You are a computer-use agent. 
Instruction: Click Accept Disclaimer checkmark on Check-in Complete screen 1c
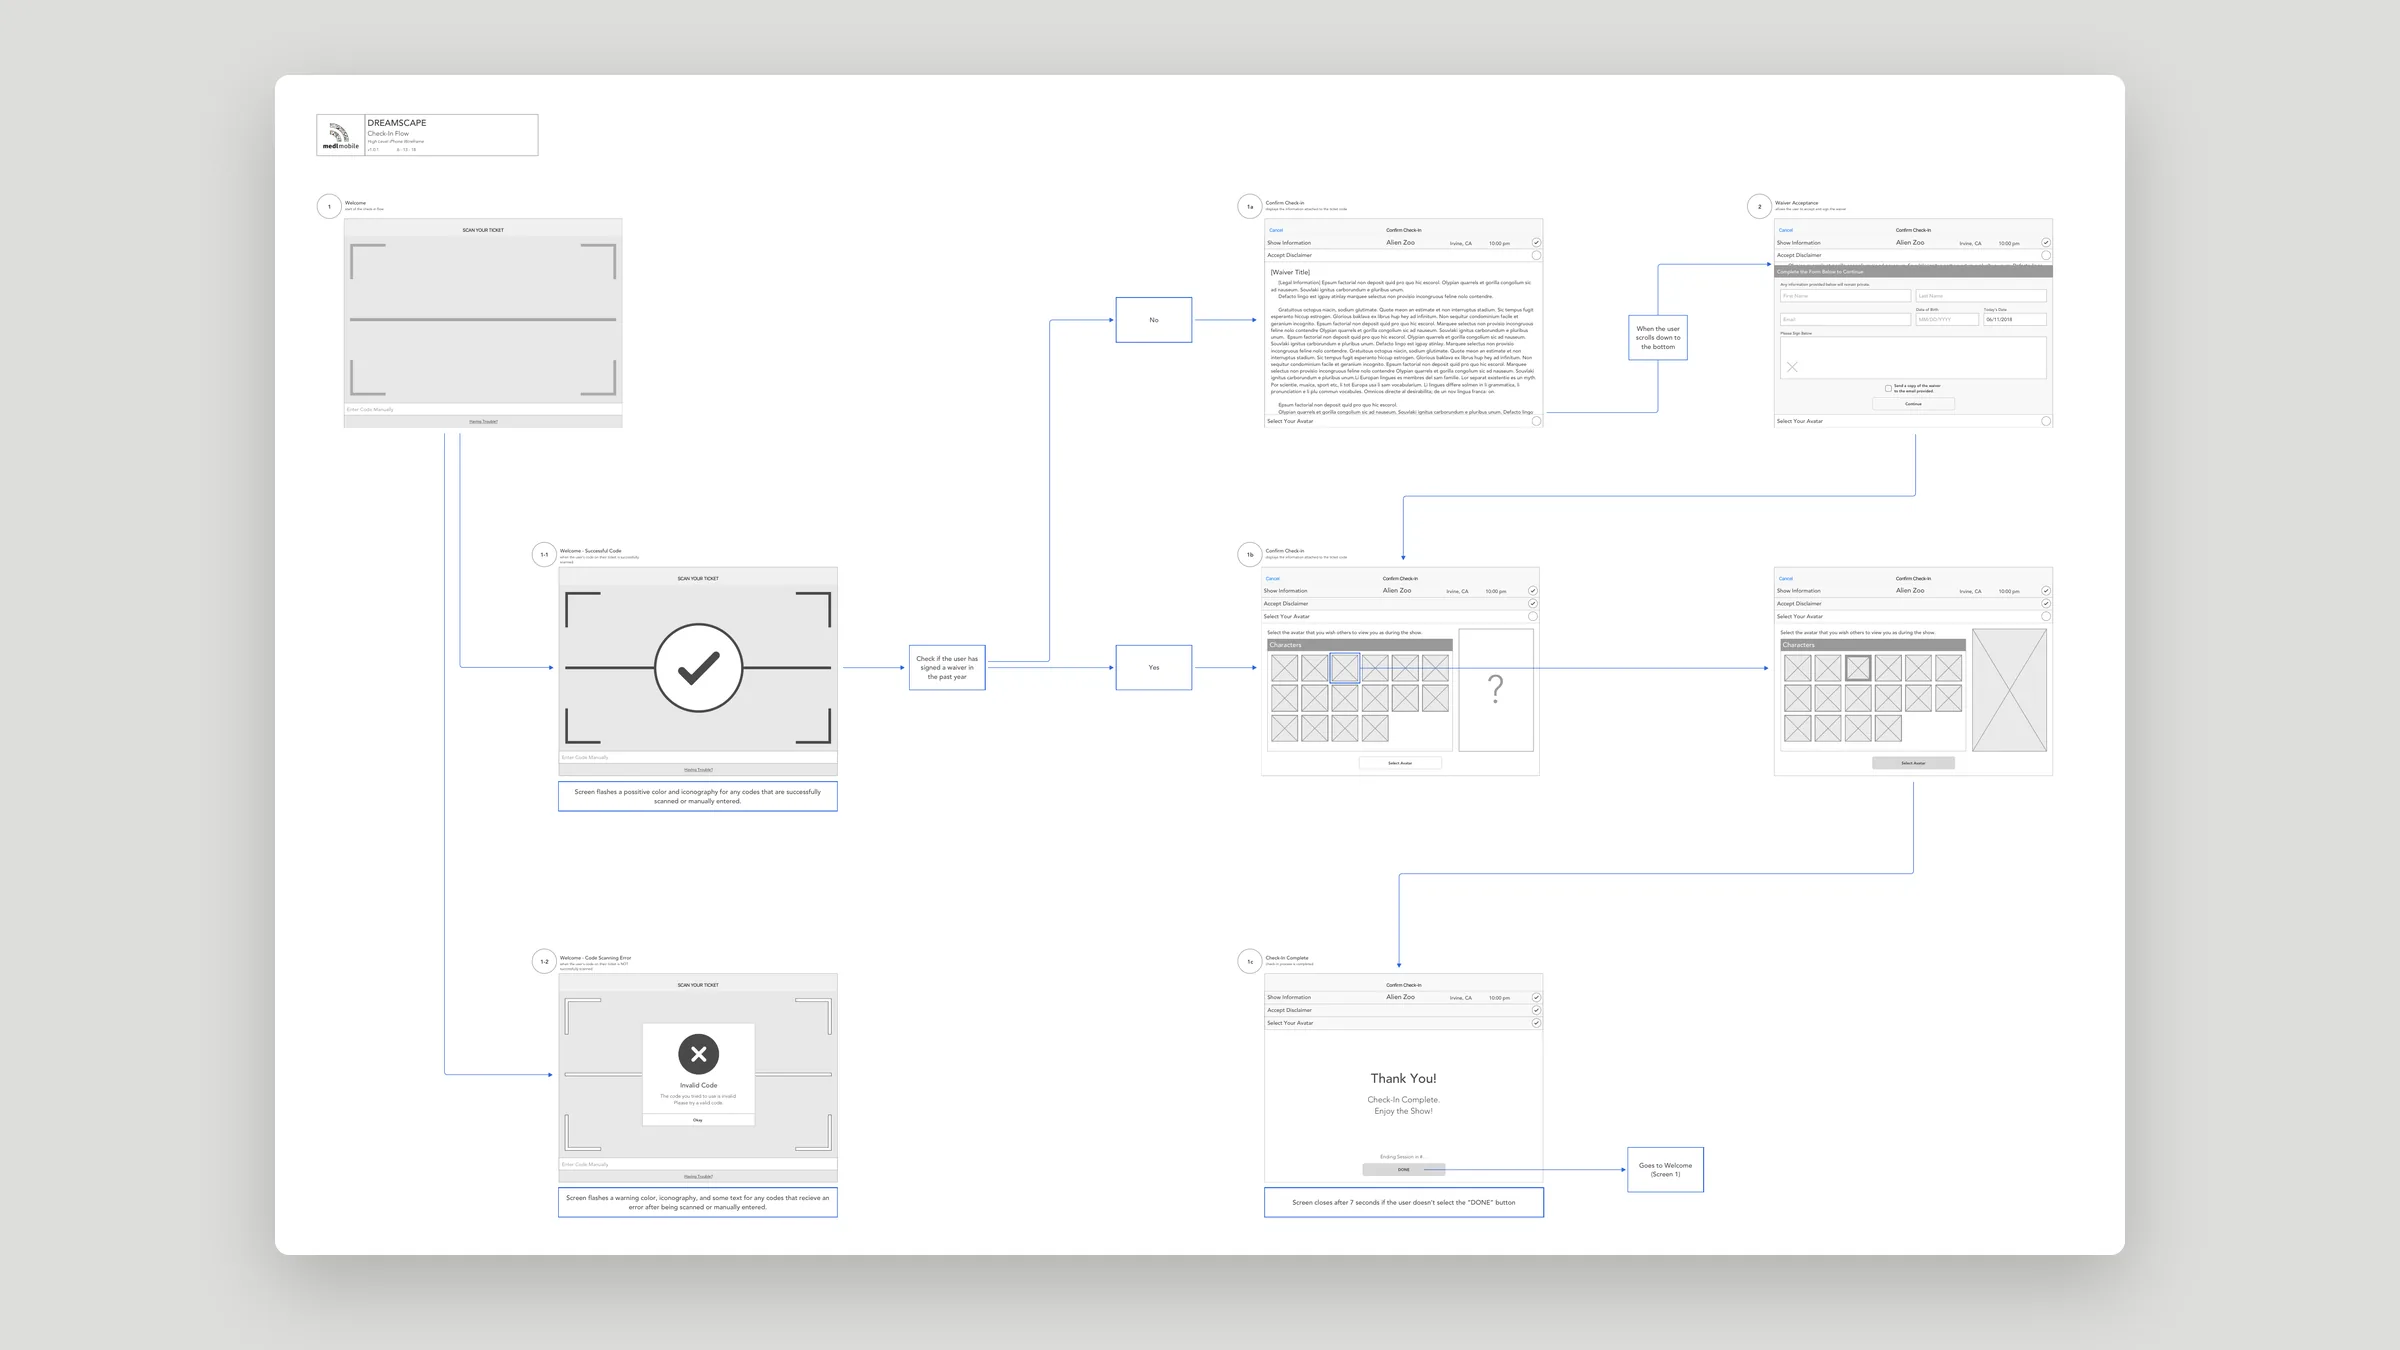pyautogui.click(x=1536, y=1010)
